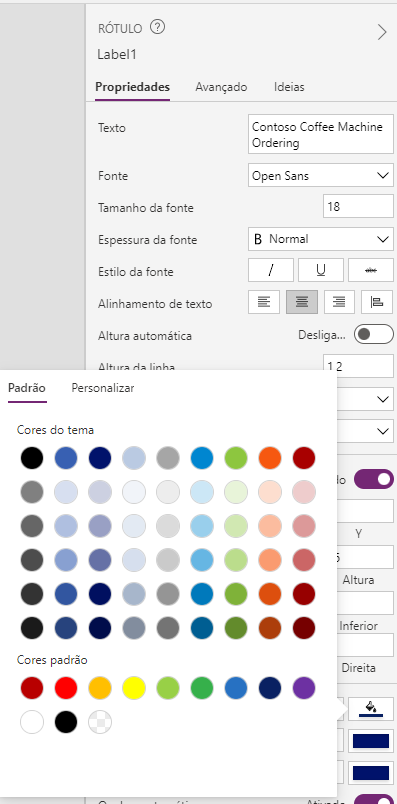Toggle italic font style
This screenshot has height=804, width=397.
tap(271, 271)
